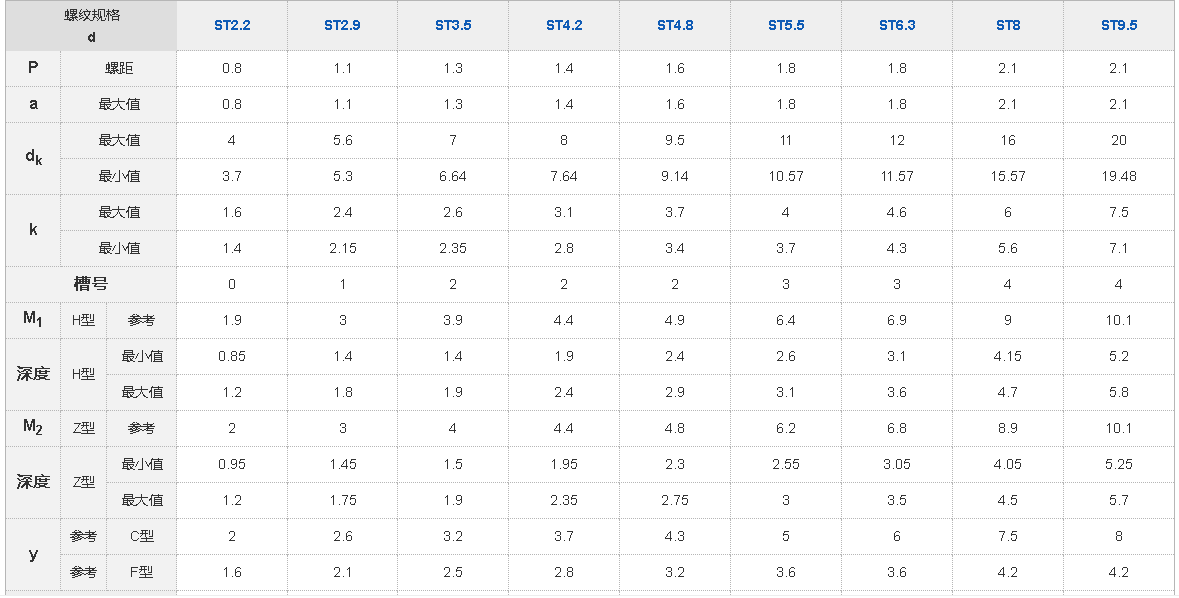Select the 2.15 value under ST2.9
The height and width of the screenshot is (598, 1179).
342,248
